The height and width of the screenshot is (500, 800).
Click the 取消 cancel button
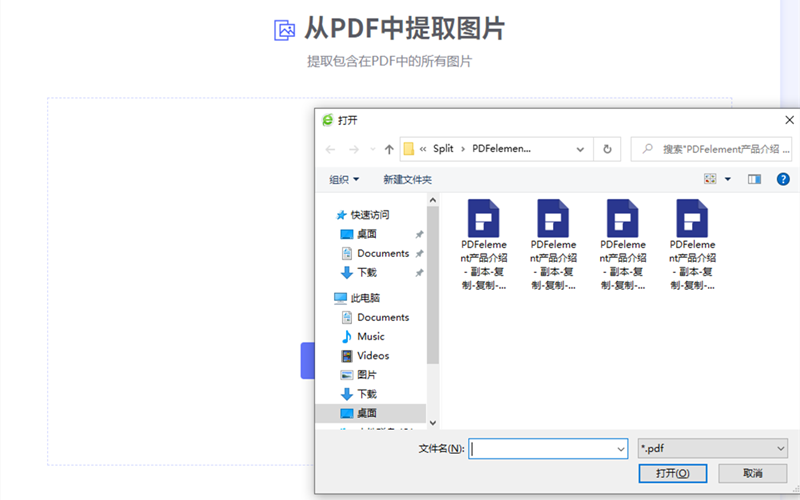(753, 473)
